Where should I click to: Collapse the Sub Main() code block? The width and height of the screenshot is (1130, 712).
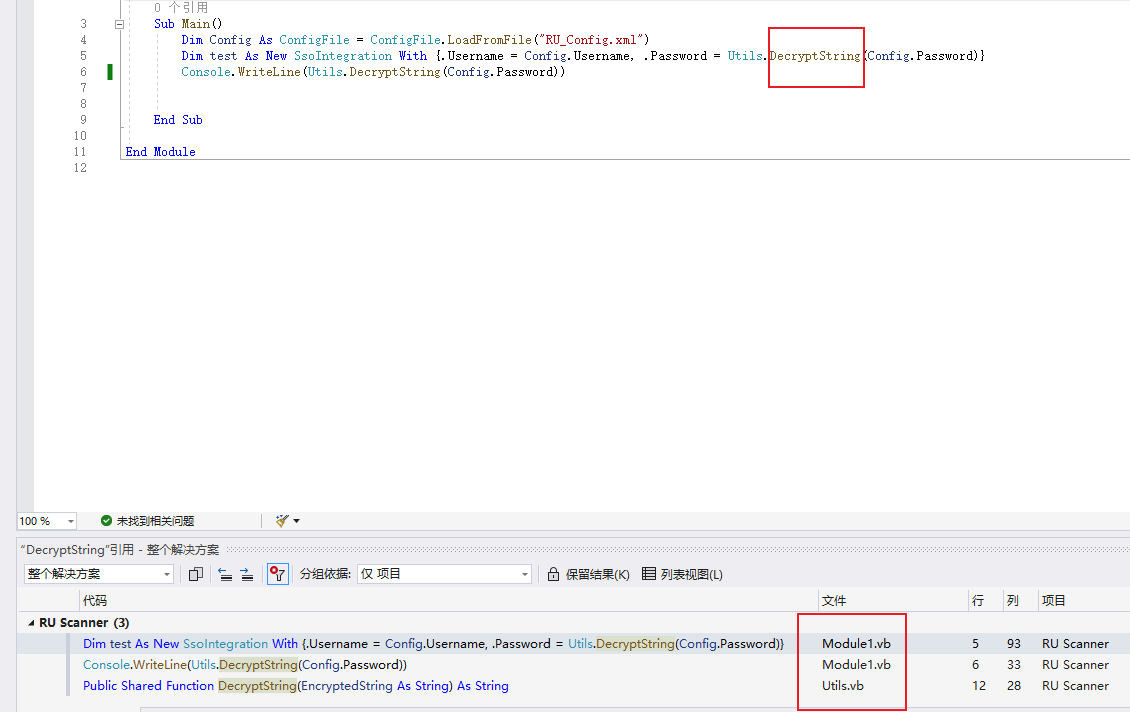(119, 24)
